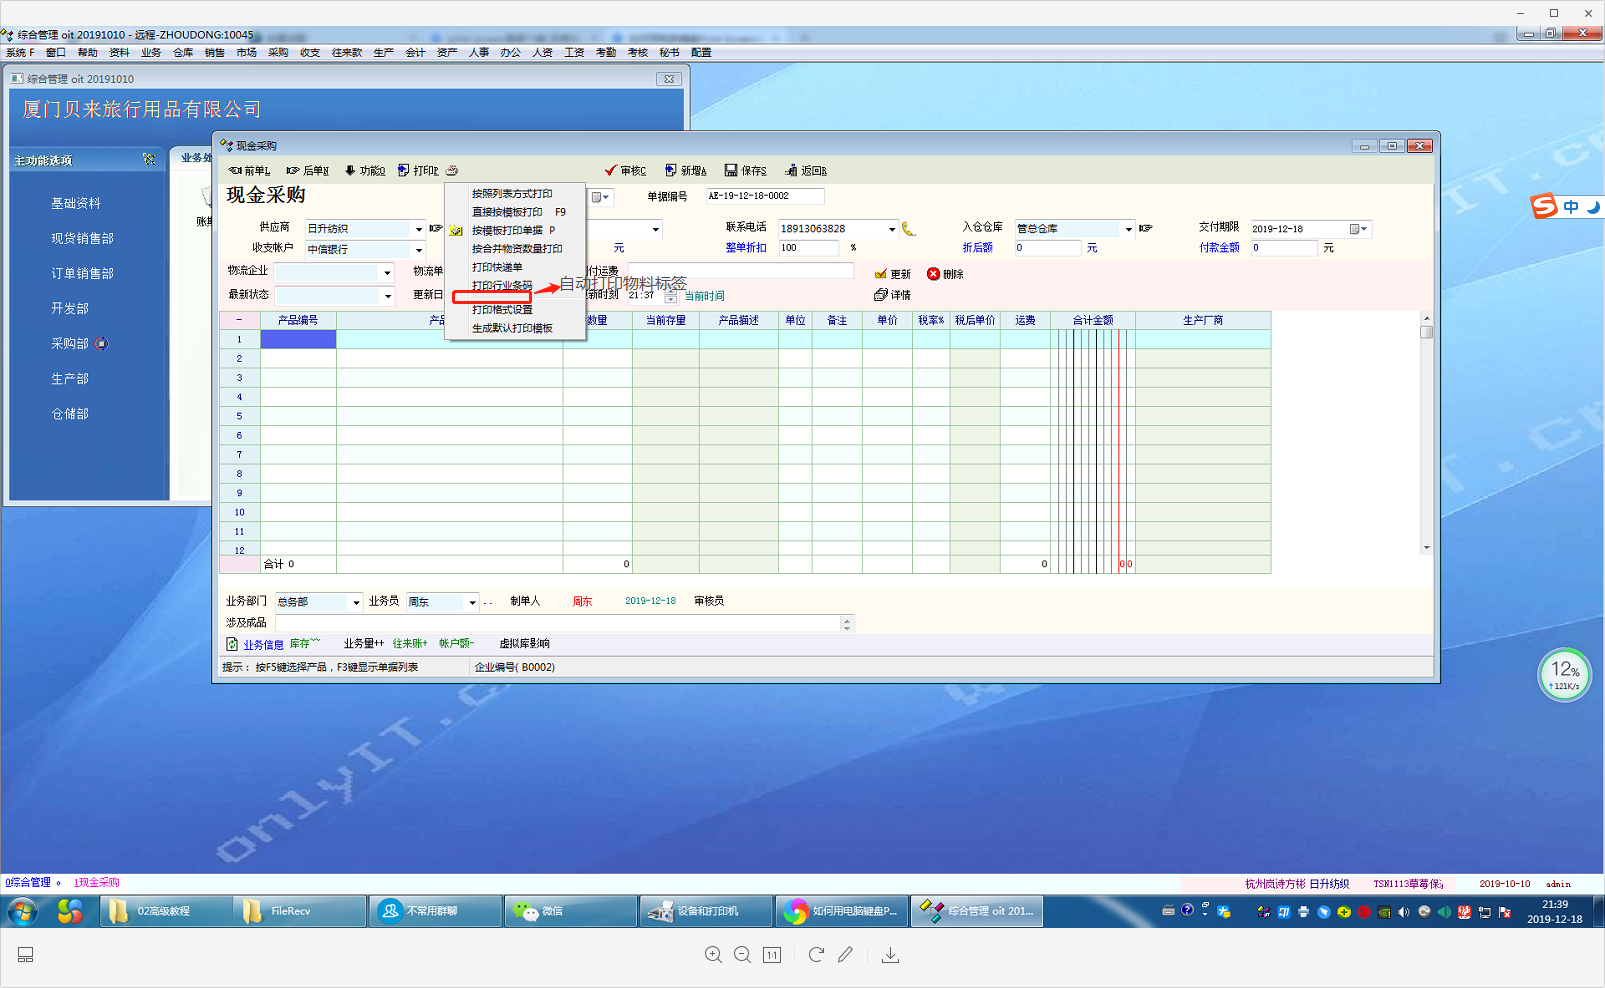Click the phone icon beside 联系电话

click(x=908, y=229)
